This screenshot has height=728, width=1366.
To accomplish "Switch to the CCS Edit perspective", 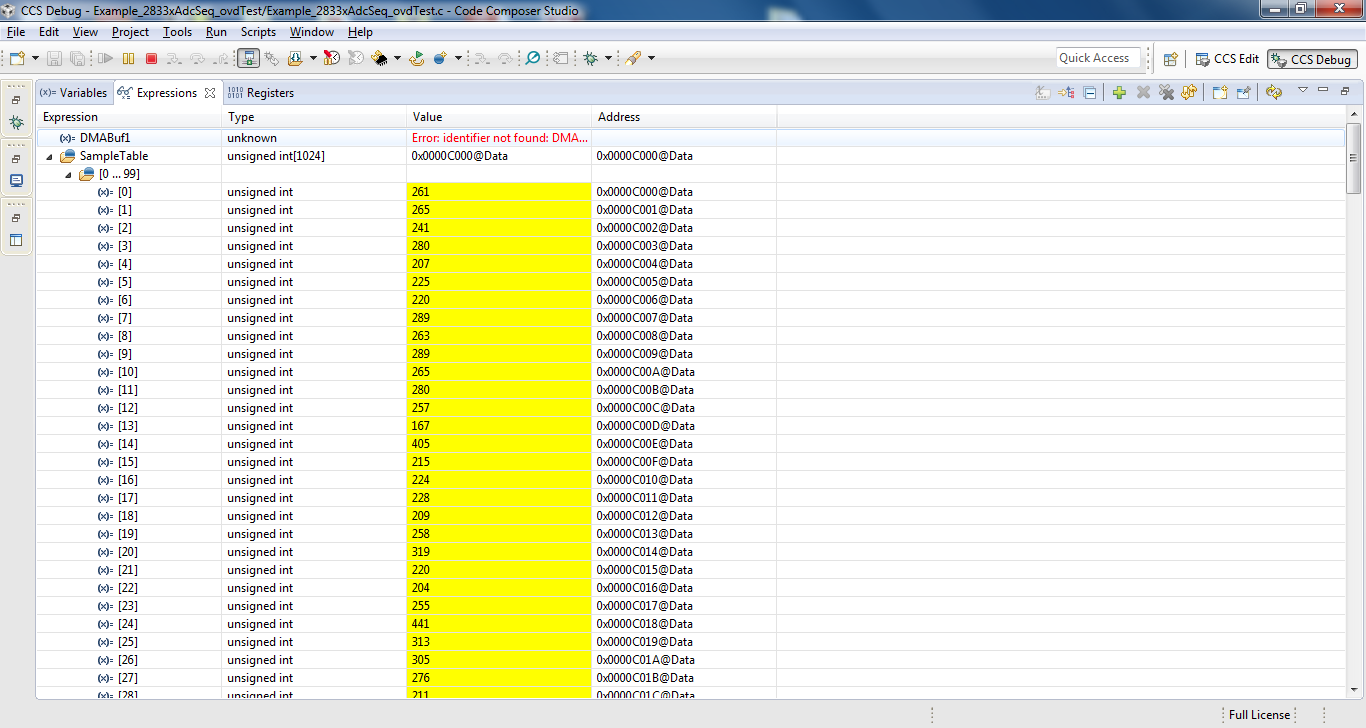I will pos(1227,59).
